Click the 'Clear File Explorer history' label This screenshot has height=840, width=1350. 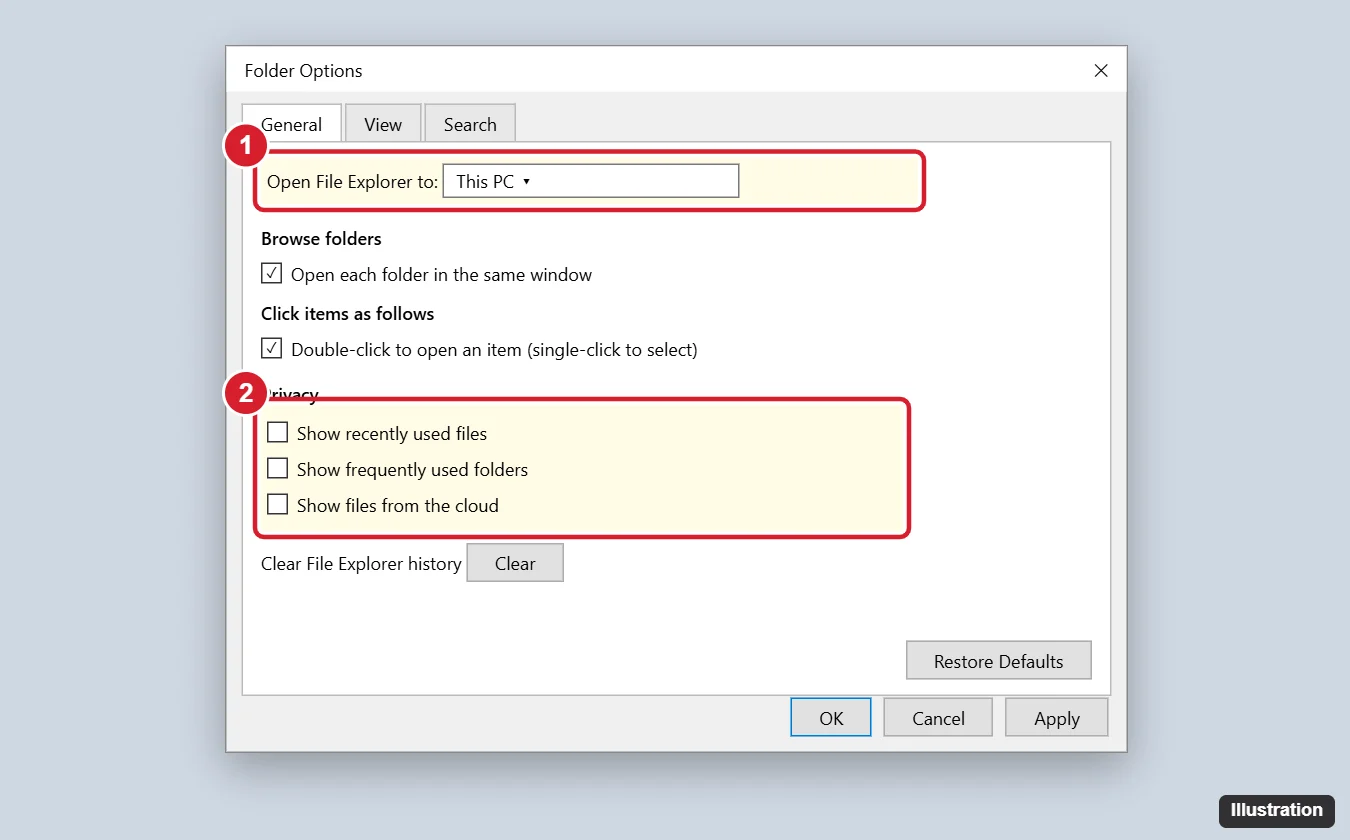[361, 564]
